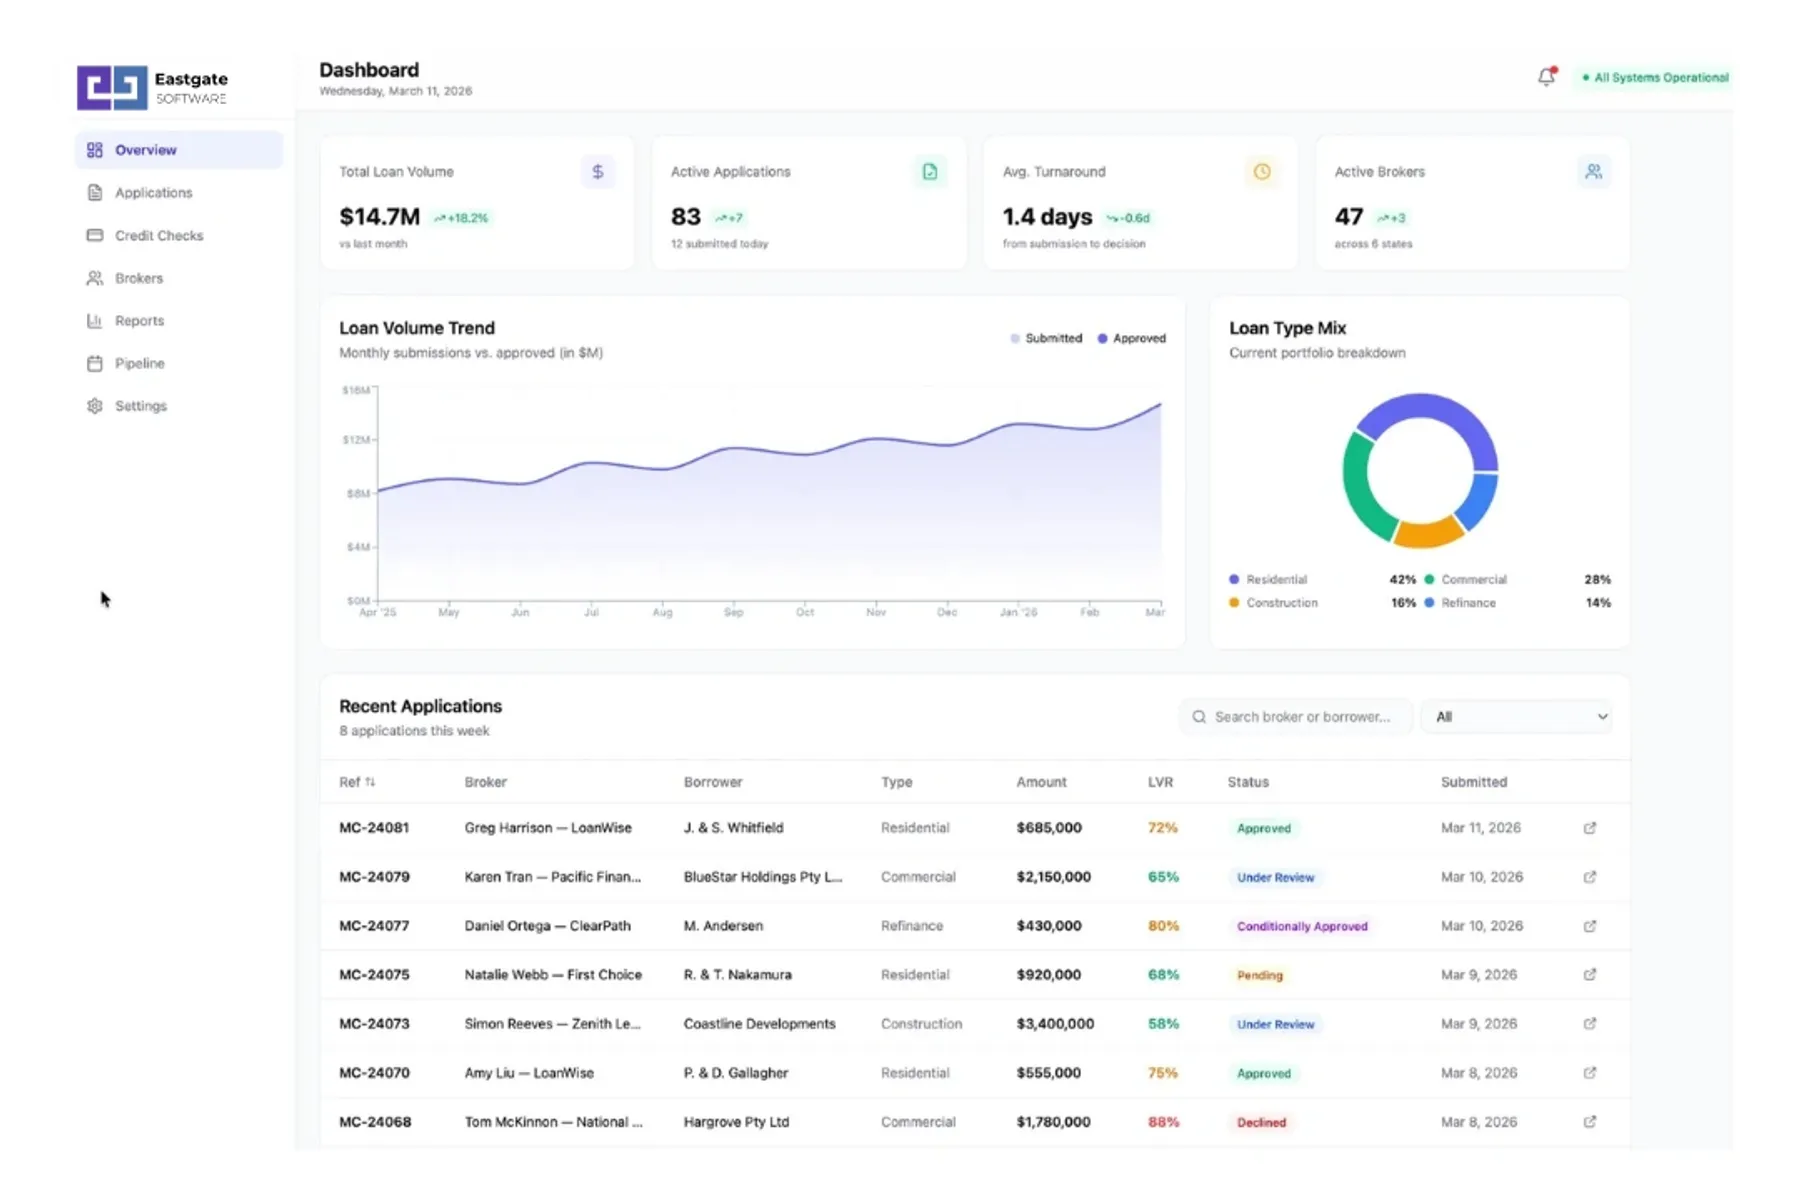The image size is (1800, 1200).
Task: Click the Eastgate Software logo
Action: click(150, 87)
